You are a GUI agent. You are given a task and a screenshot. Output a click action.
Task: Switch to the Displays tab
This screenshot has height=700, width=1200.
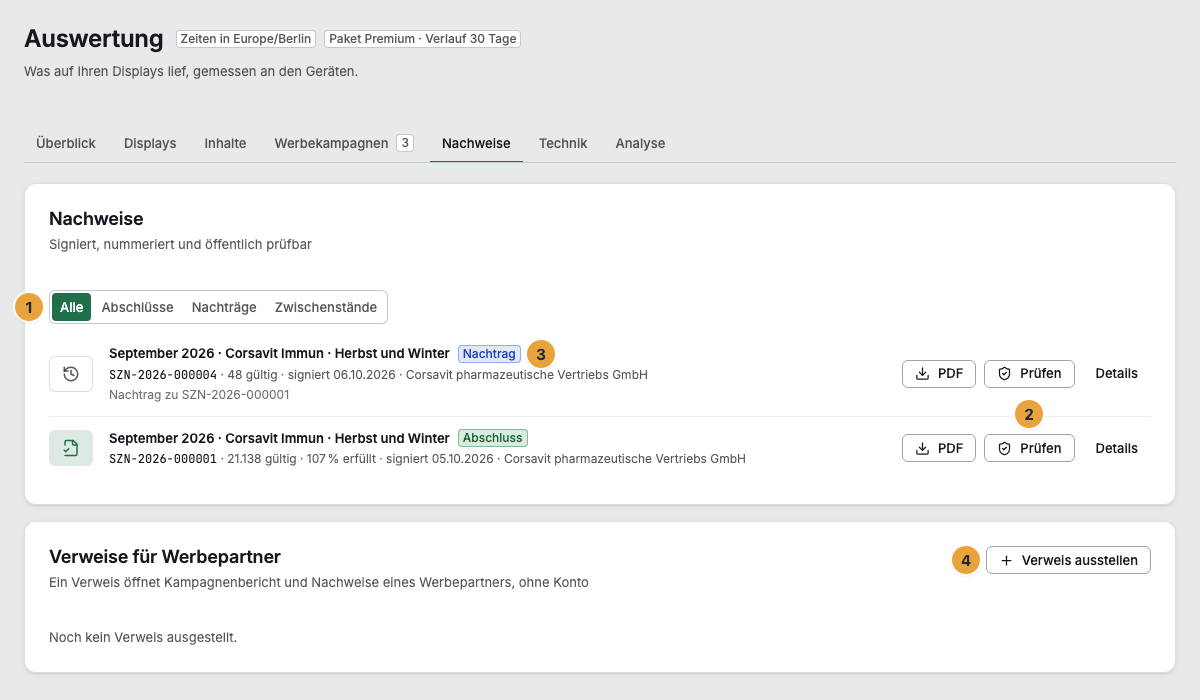[x=150, y=143]
